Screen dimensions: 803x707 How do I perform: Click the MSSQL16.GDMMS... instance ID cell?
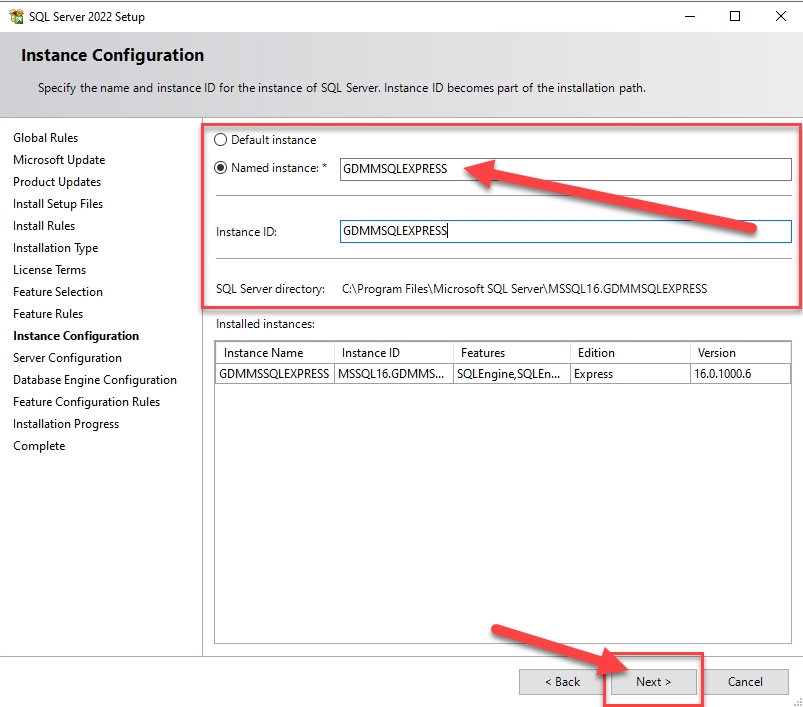point(394,374)
